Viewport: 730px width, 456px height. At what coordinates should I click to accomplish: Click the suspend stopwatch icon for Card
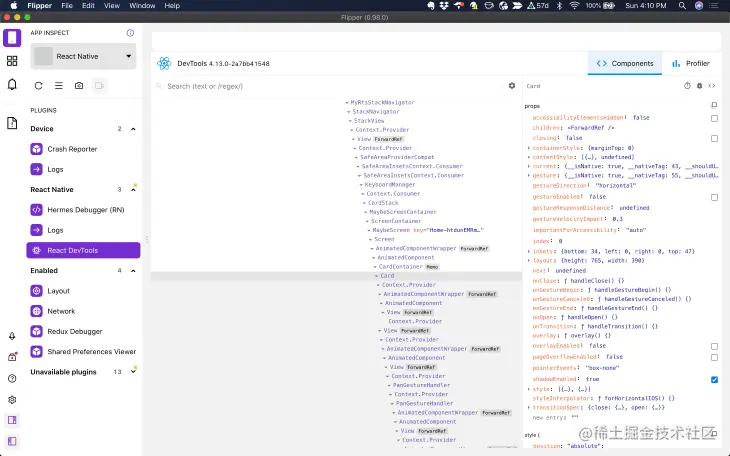click(687, 86)
